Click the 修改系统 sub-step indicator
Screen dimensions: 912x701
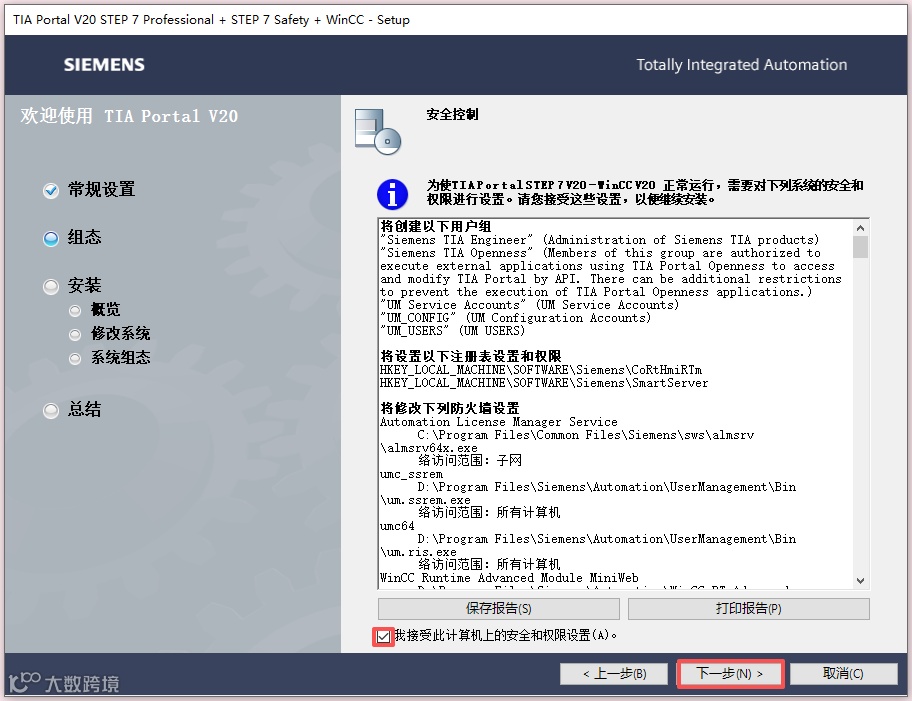tap(75, 335)
